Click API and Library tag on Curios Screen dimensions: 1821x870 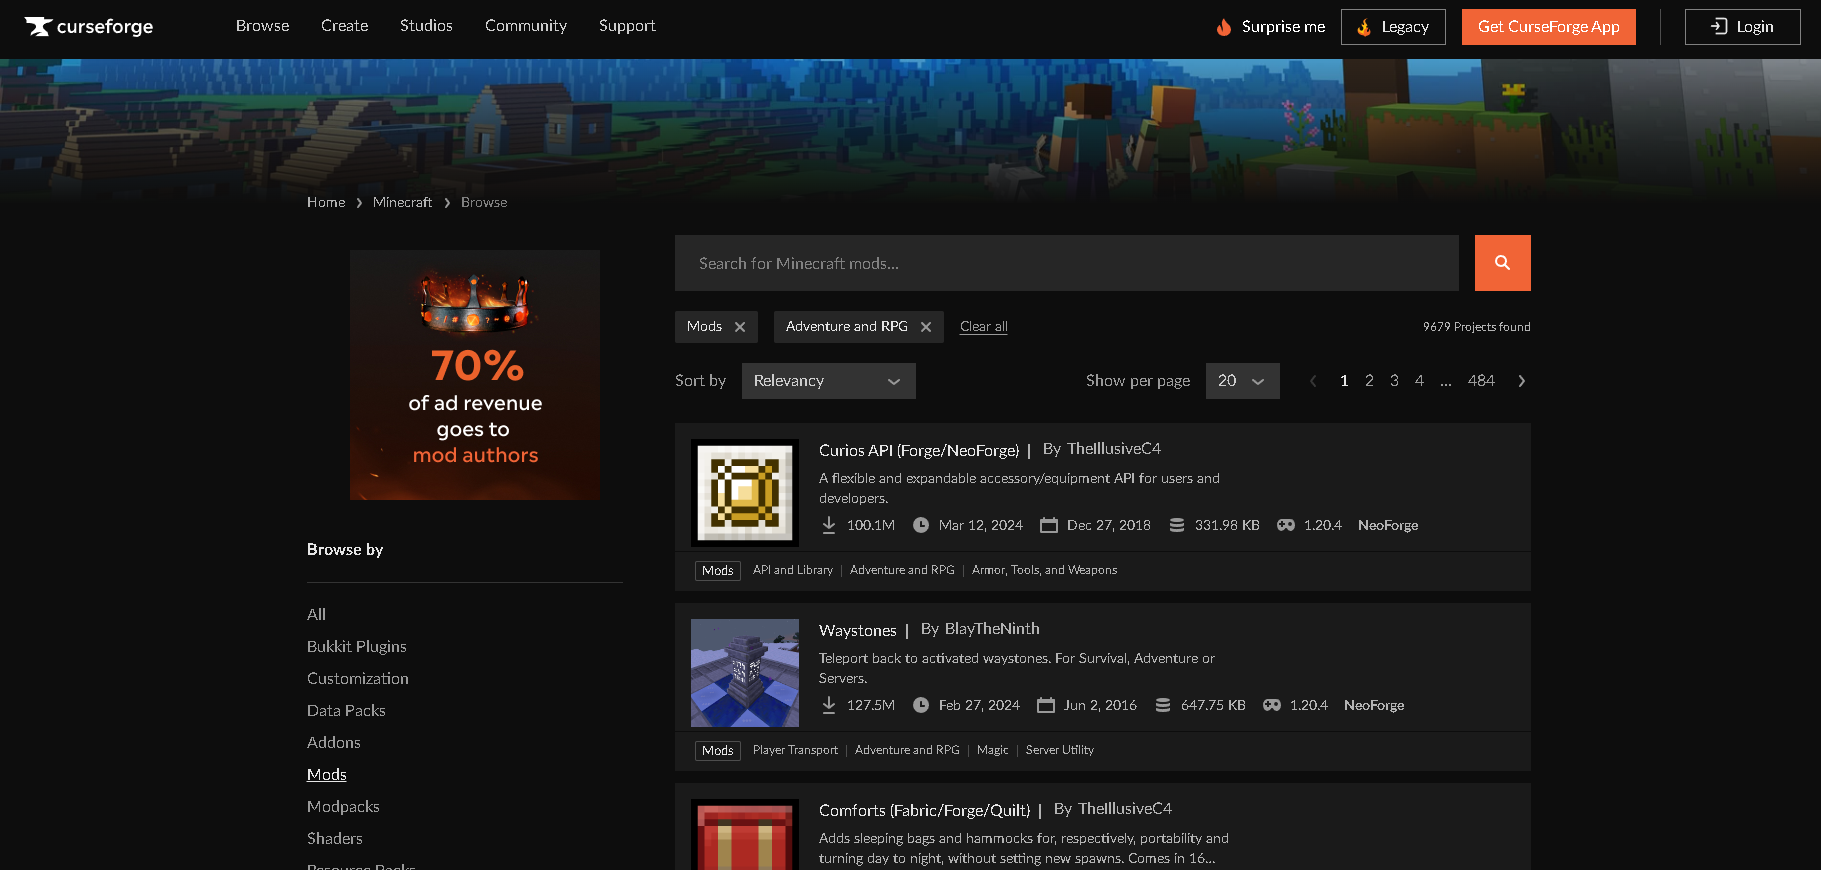point(793,570)
